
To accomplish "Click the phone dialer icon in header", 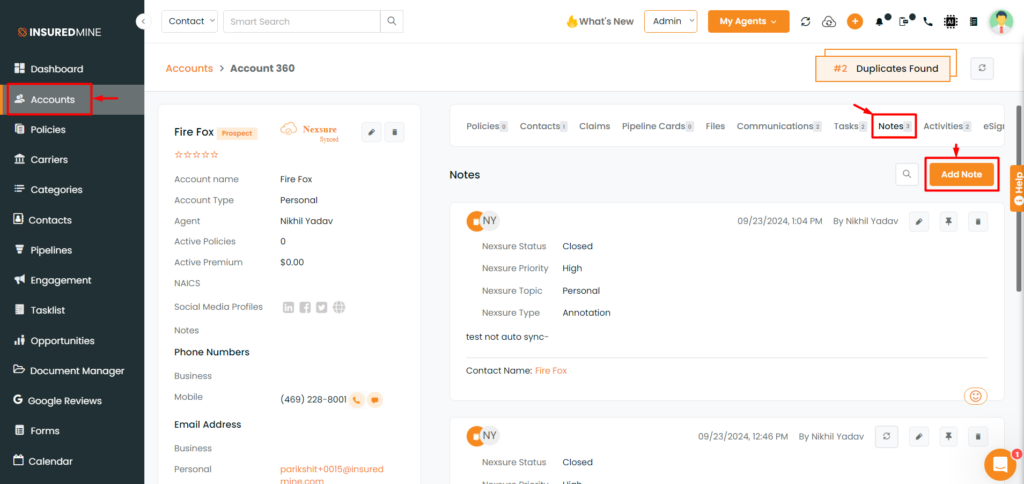I will point(927,22).
